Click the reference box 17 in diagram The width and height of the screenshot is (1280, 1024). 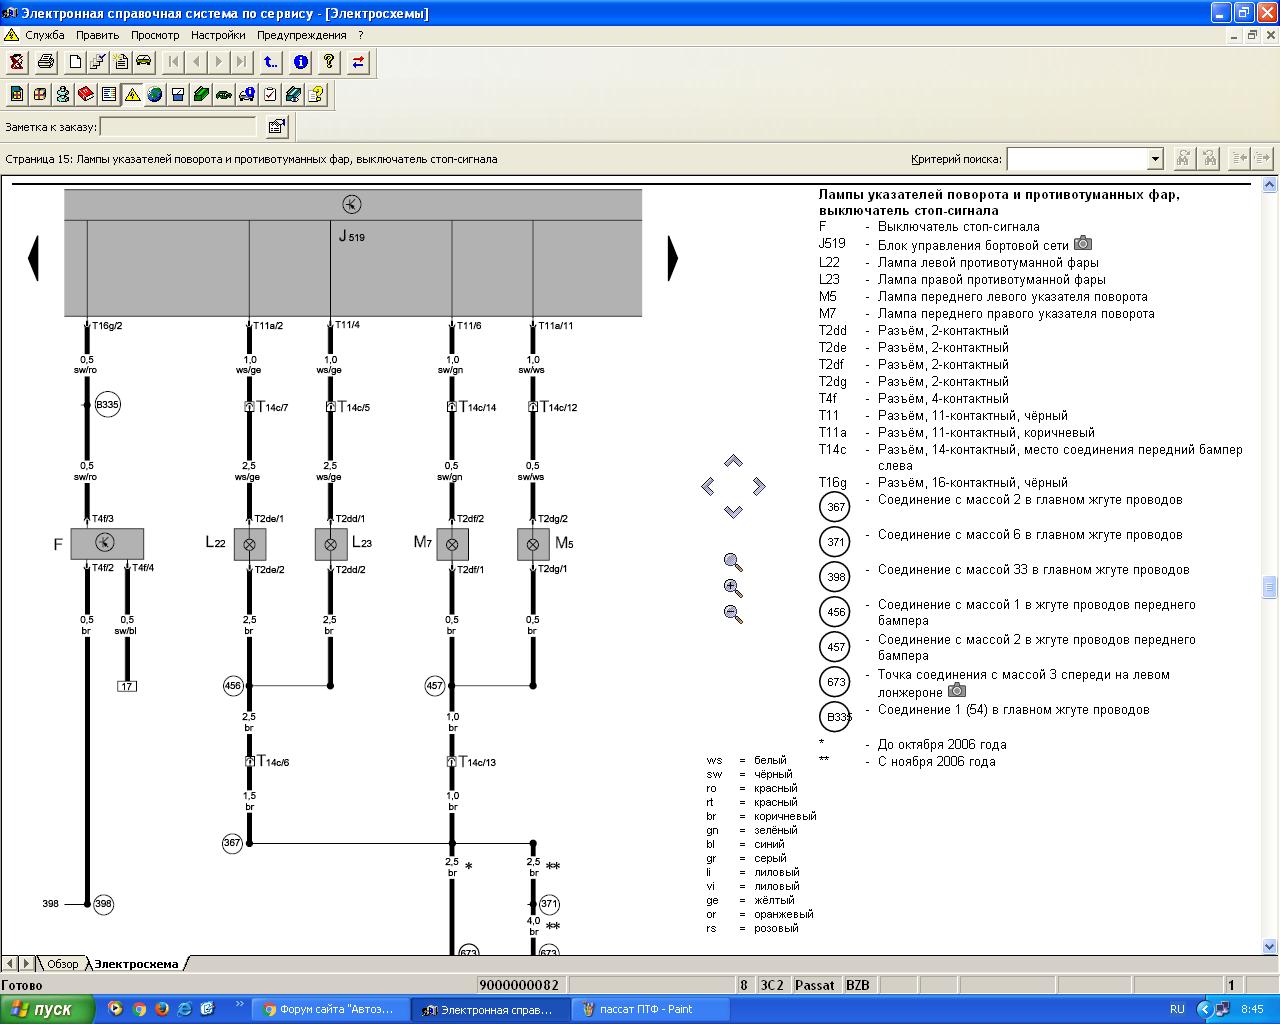[x=127, y=686]
